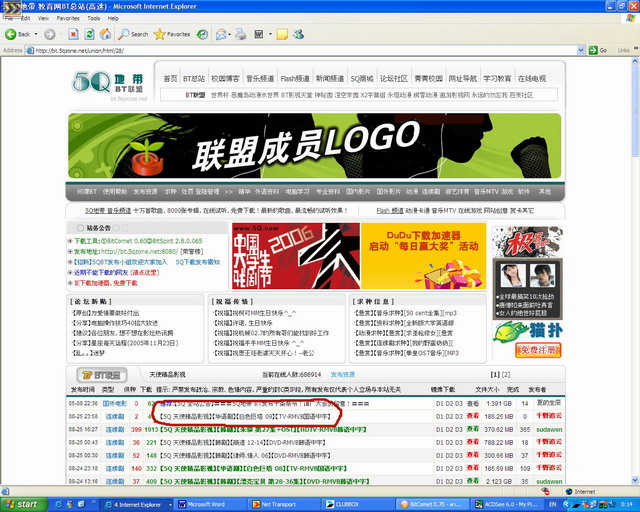Open the Favorites pane with star icon
Image resolution: width=640 pixels, height=512 pixels.
tap(172, 34)
